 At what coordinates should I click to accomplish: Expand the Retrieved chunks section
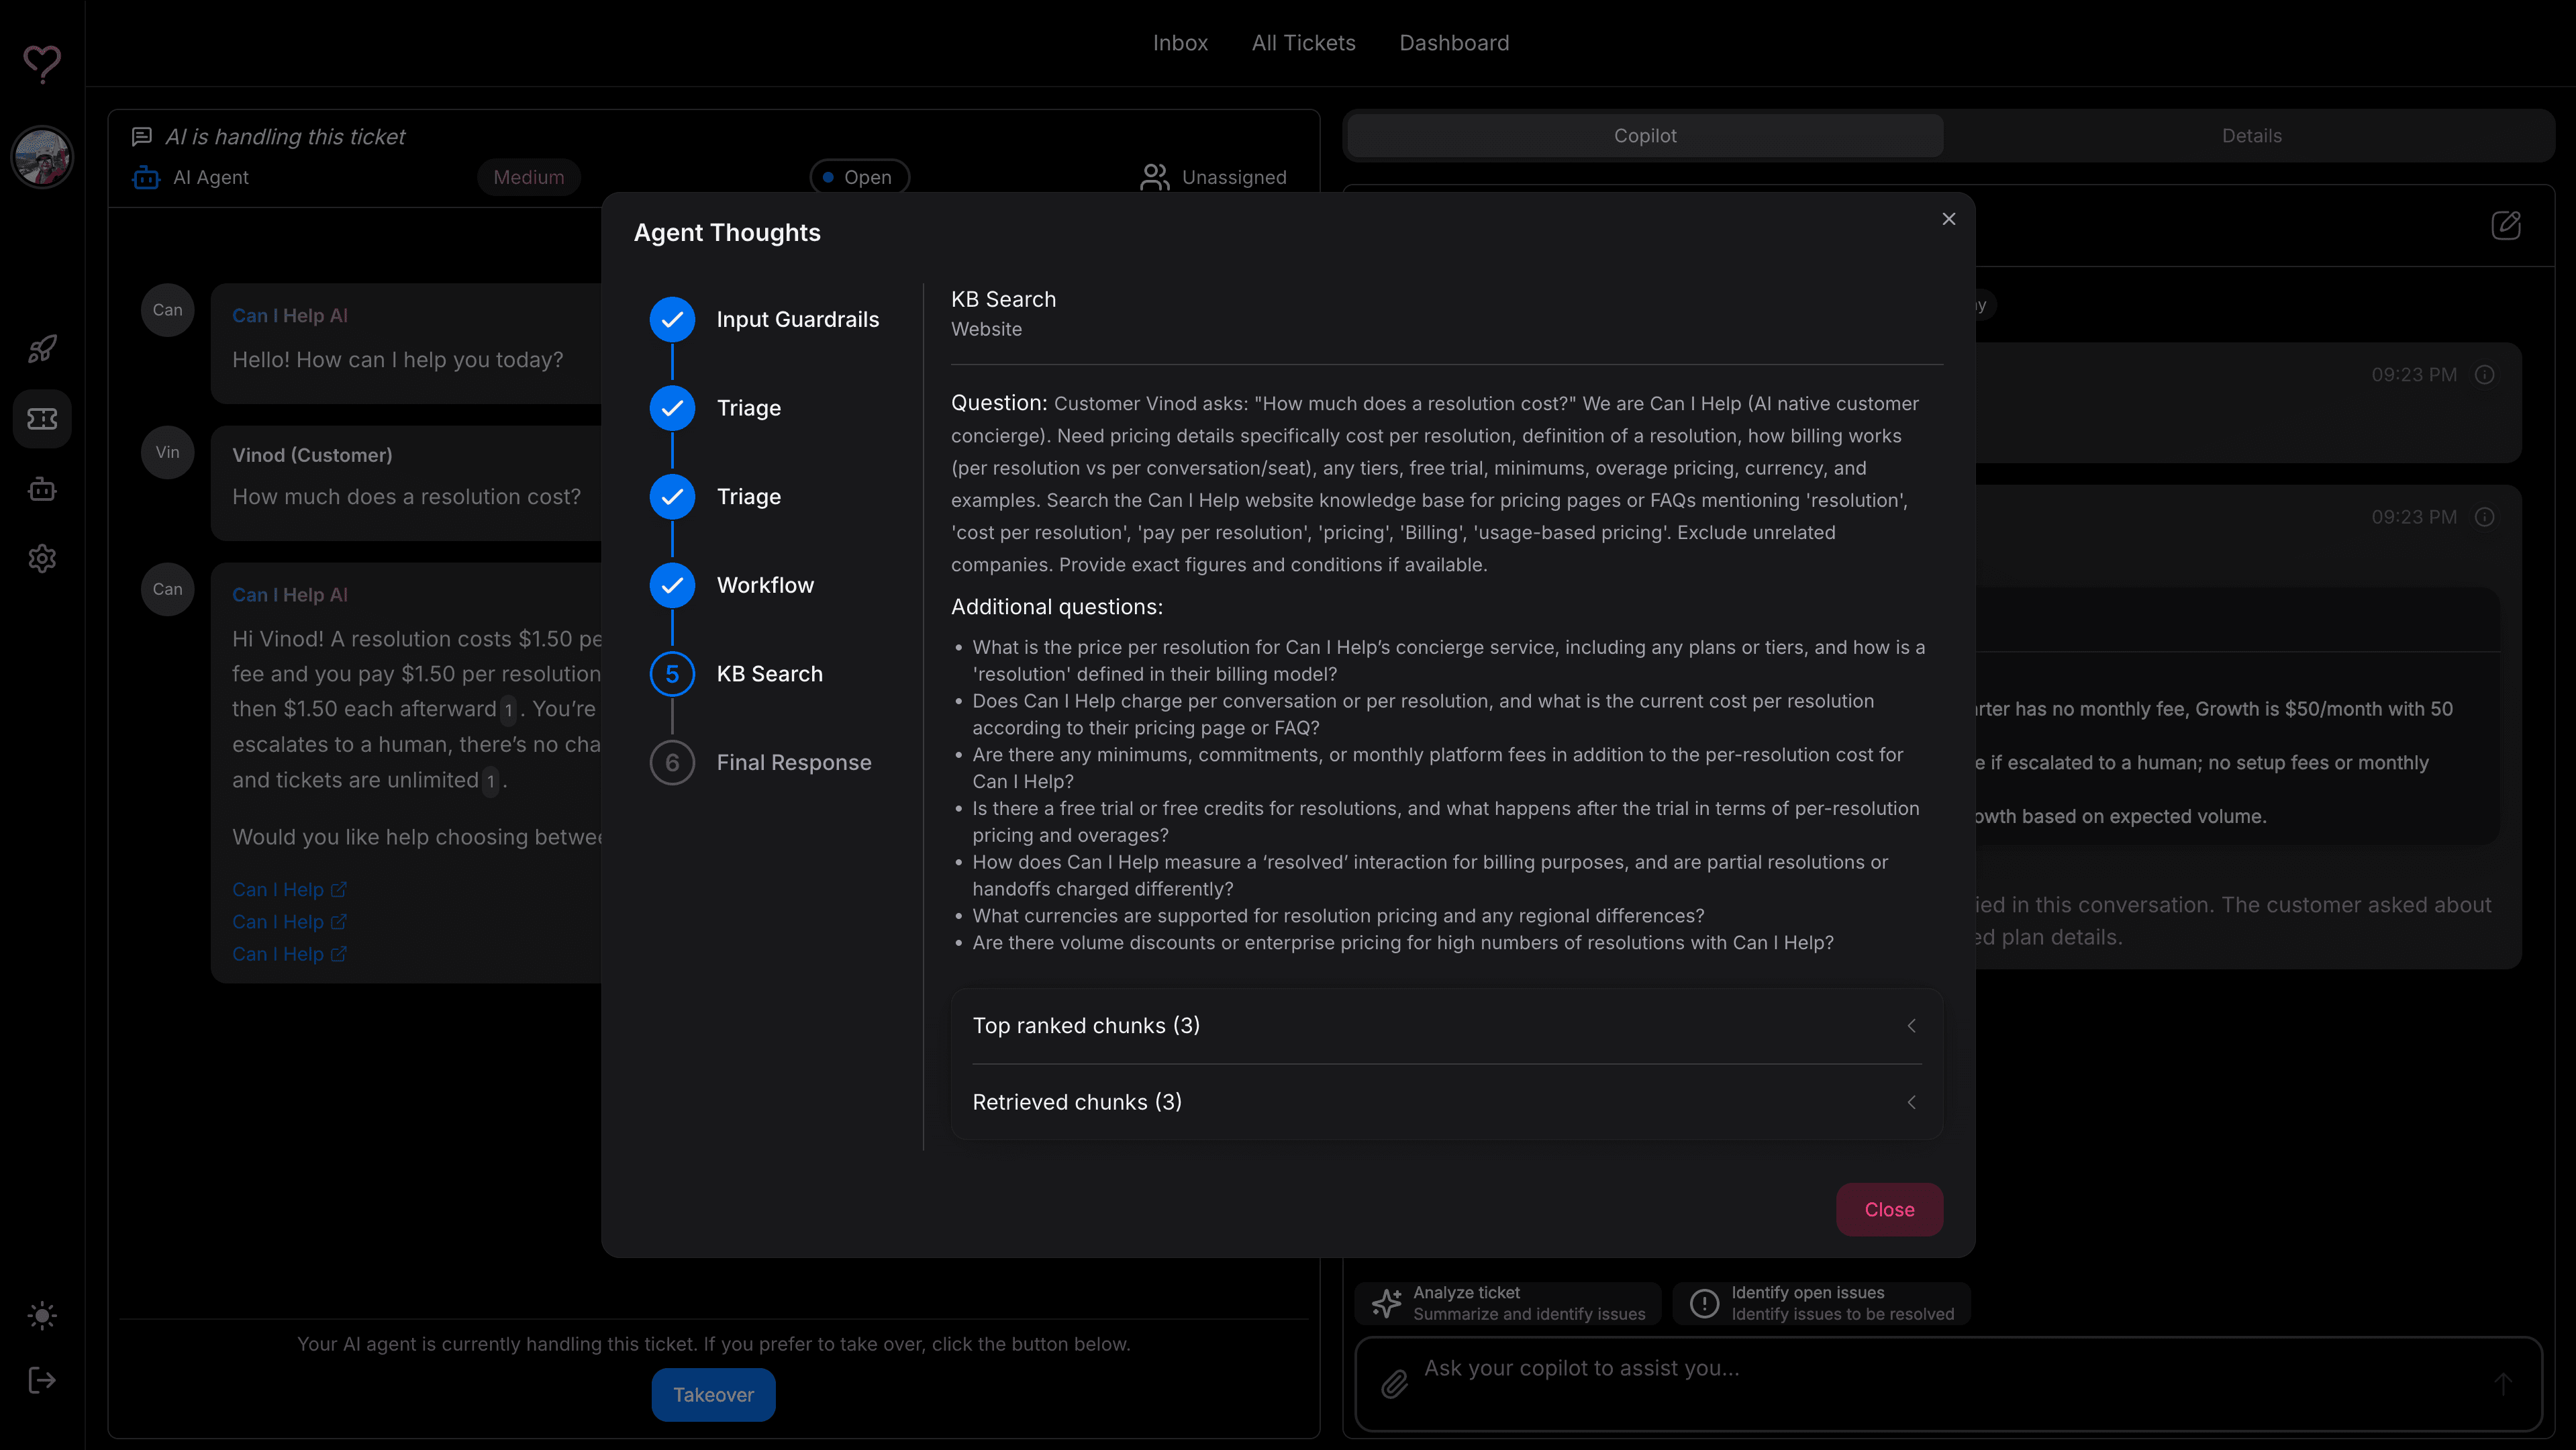tap(1911, 1102)
